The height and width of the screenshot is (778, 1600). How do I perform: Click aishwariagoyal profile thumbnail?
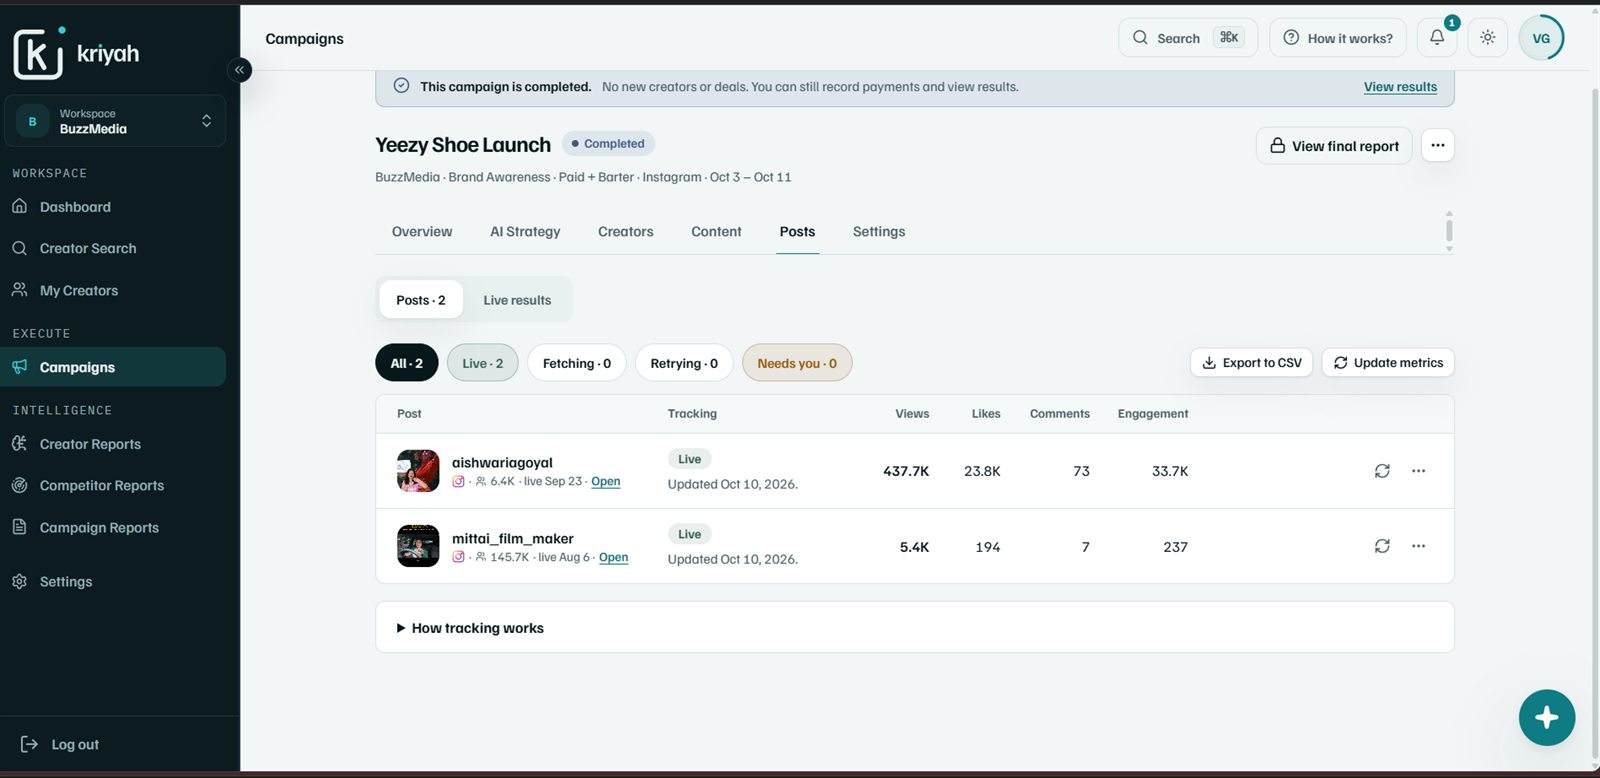pos(418,471)
